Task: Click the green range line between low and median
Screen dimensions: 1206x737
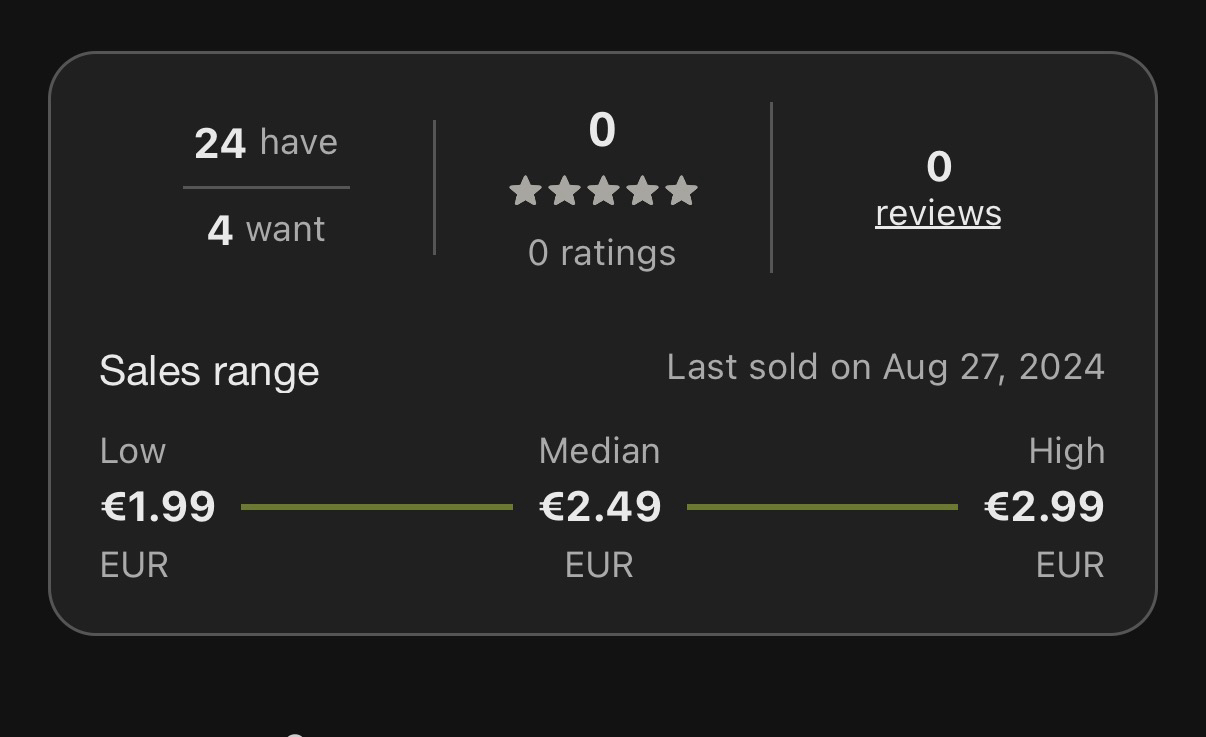Action: click(377, 507)
